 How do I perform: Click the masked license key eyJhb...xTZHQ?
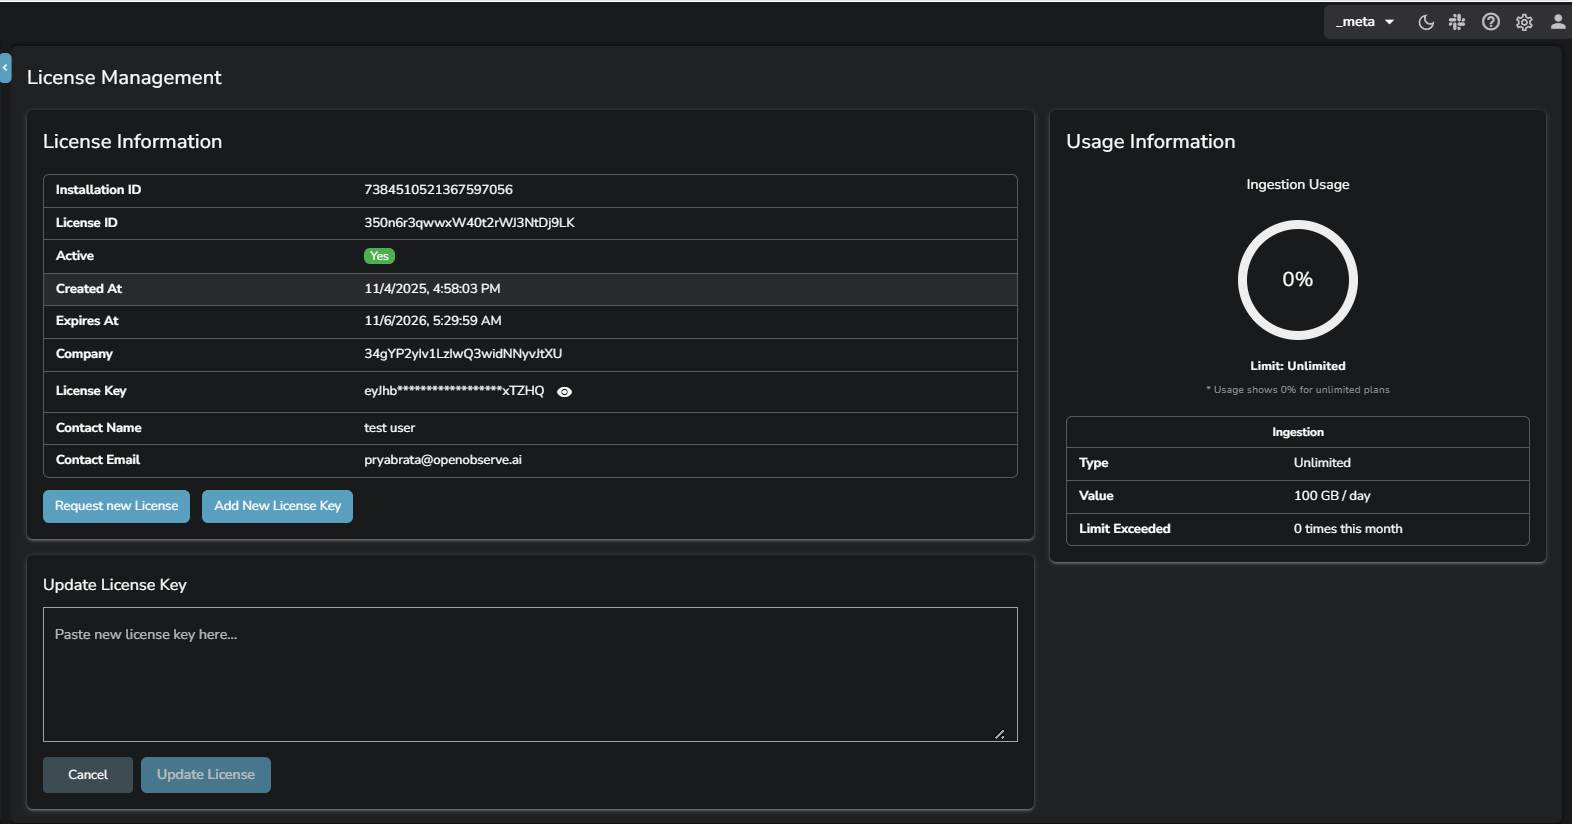[454, 391]
